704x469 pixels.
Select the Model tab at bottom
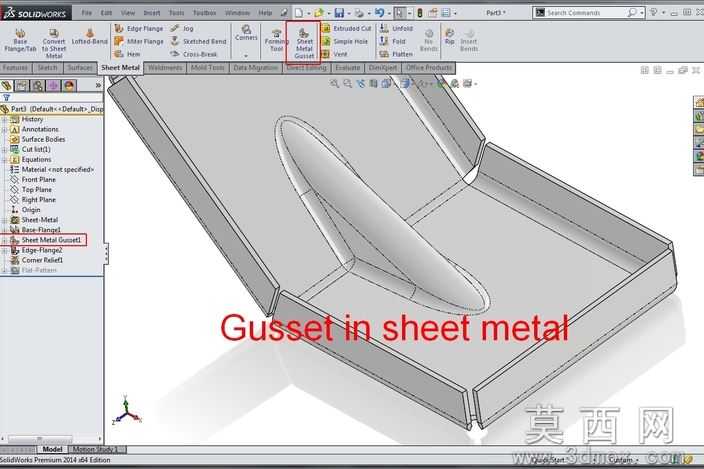click(x=52, y=449)
